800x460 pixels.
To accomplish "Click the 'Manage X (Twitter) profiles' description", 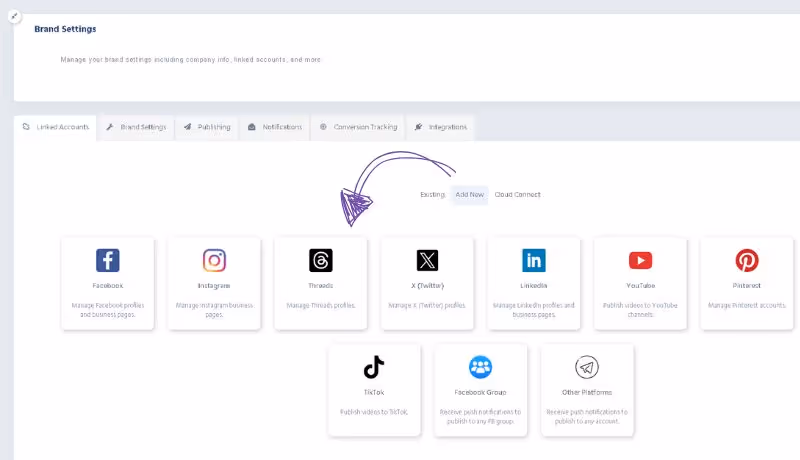I will click(x=428, y=305).
